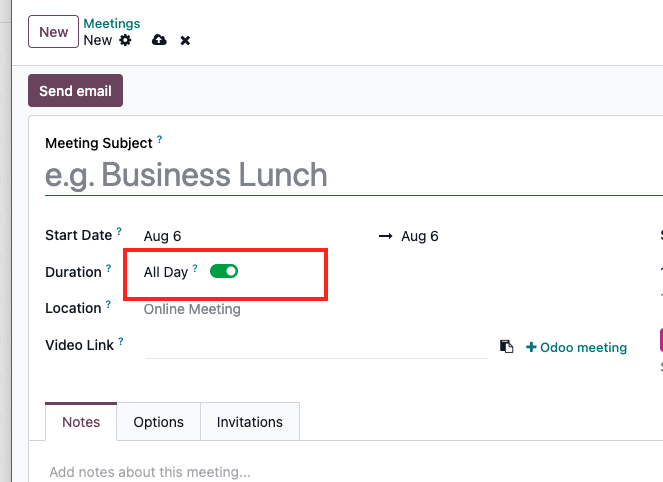663x482 pixels.
Task: Go to Meetings breadcrumb link
Action: 112,23
